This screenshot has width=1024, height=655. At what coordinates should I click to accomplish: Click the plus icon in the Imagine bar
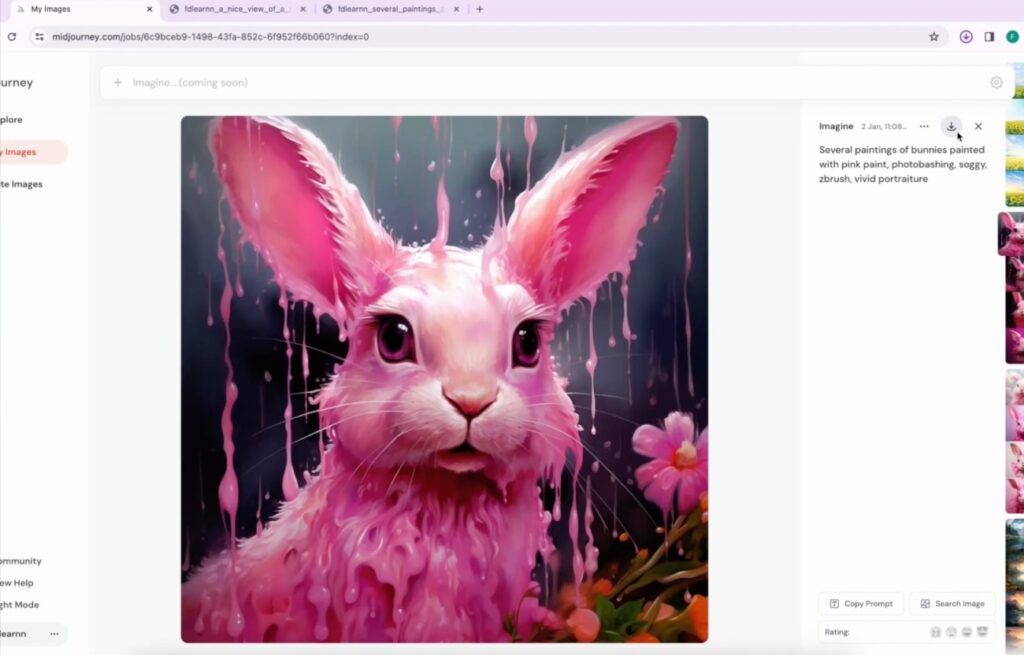[x=118, y=82]
